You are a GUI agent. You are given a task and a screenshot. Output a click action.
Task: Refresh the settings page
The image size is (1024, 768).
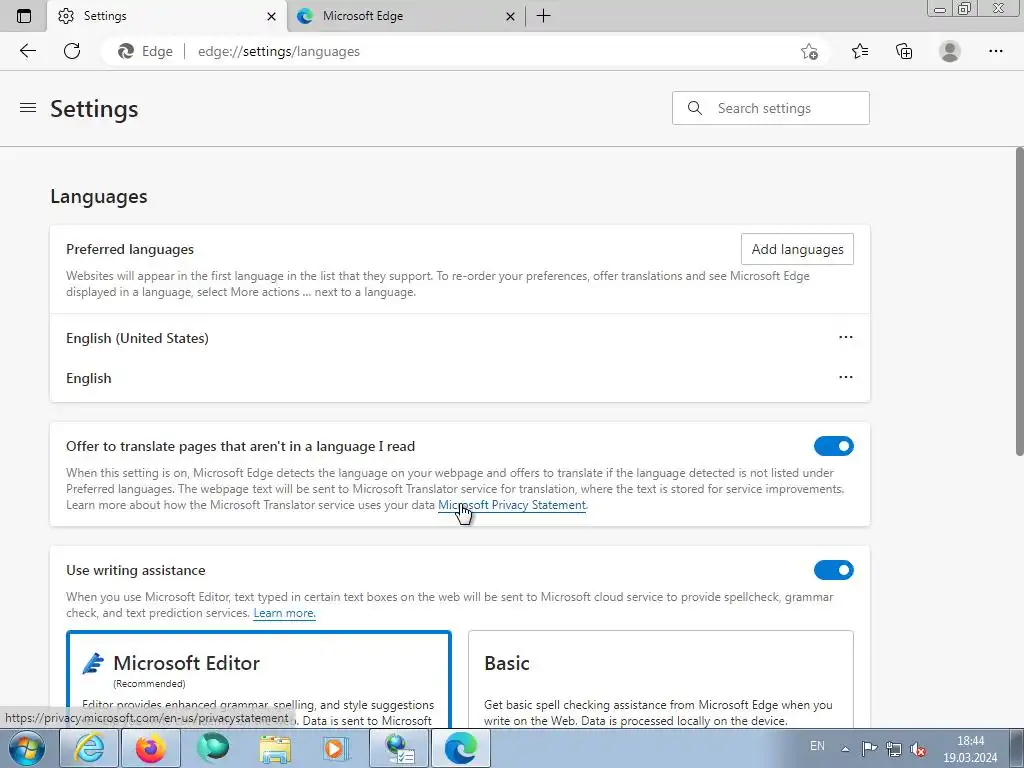coord(72,51)
